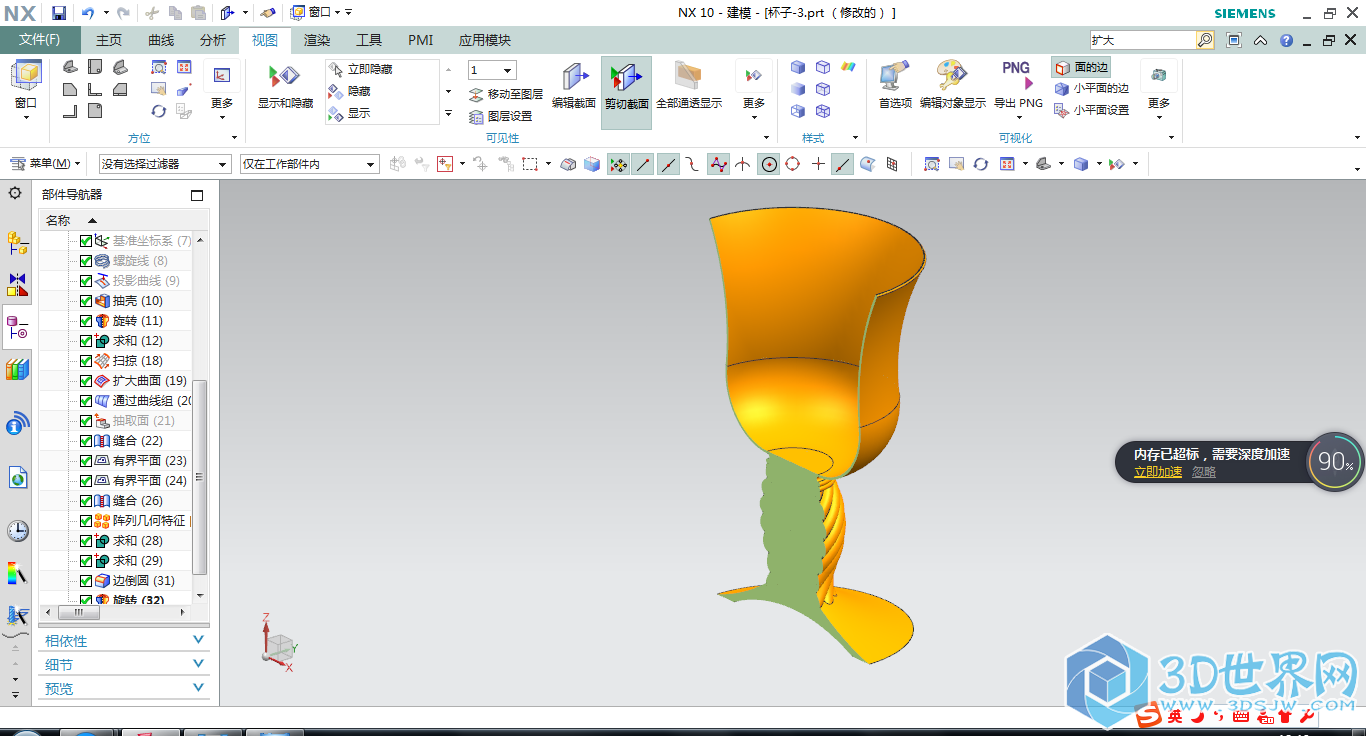Open the History clock sidebar tab
1366x736 pixels.
(17, 530)
